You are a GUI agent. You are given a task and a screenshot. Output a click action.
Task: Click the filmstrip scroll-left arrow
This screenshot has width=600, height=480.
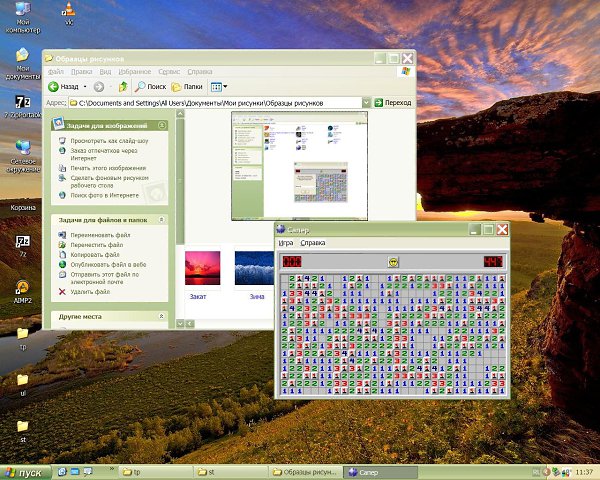[x=190, y=324]
